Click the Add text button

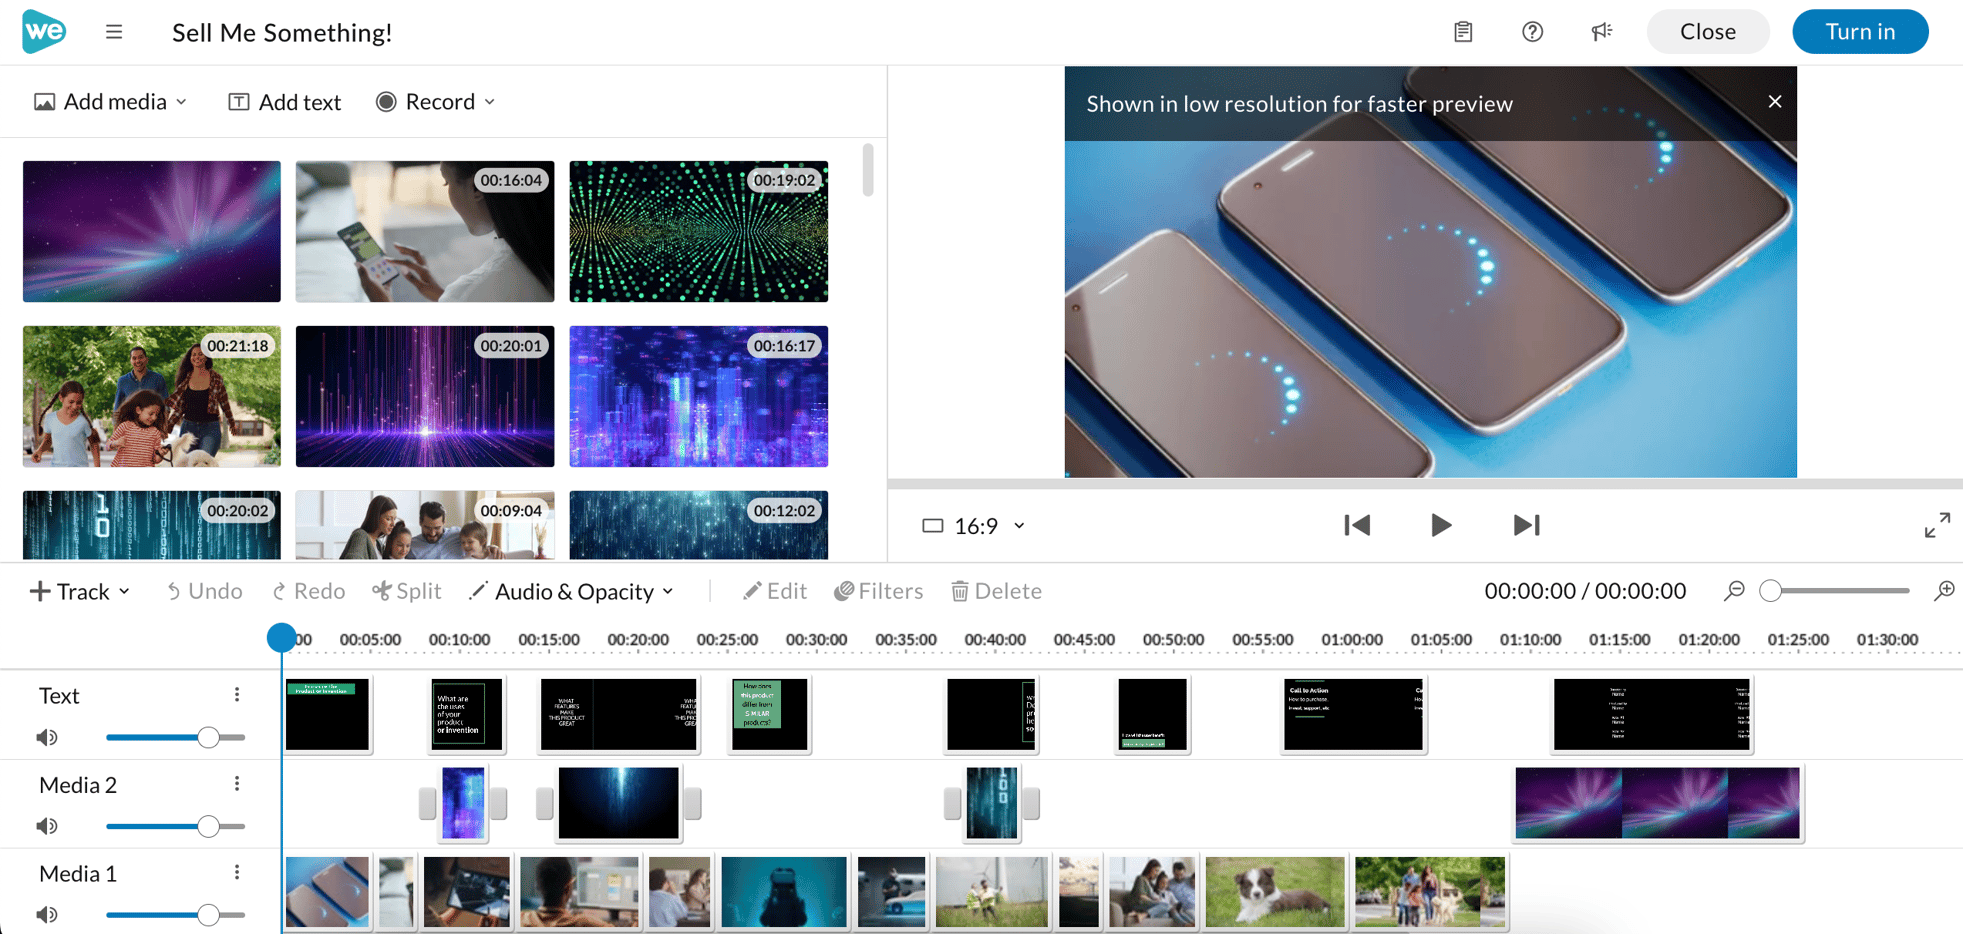click(x=285, y=102)
